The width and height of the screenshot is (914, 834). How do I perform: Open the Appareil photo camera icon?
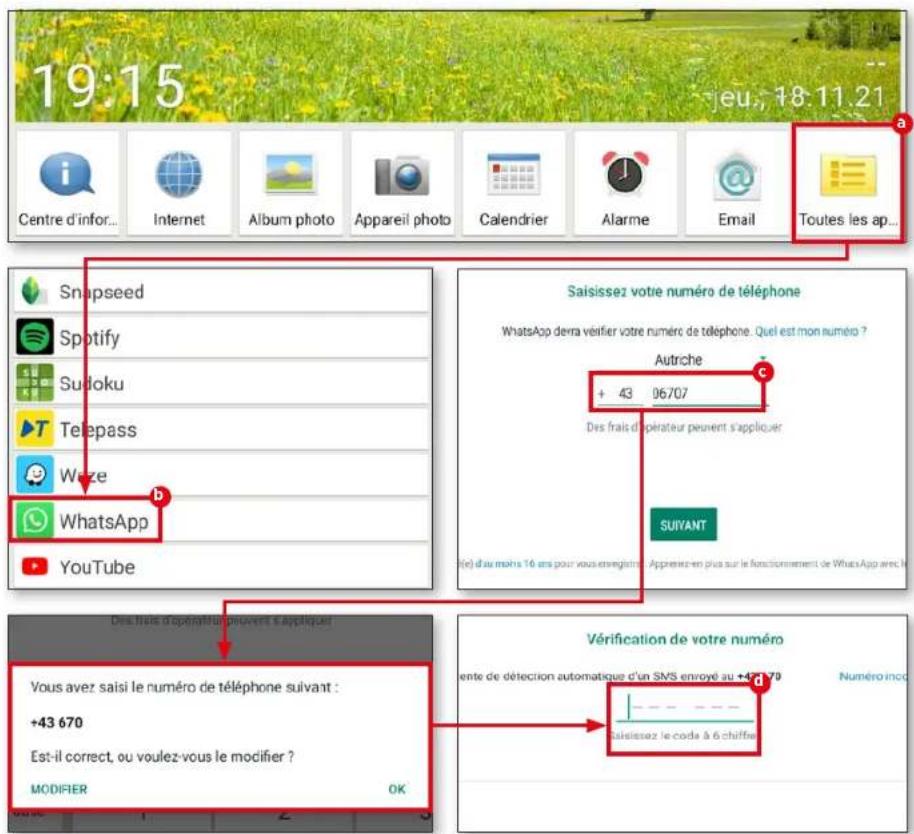point(402,175)
